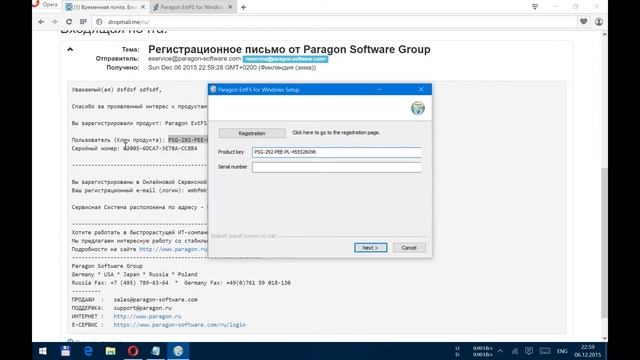Open File Explorer from the taskbar
Screen dimensions: 640x360
(110, 351)
